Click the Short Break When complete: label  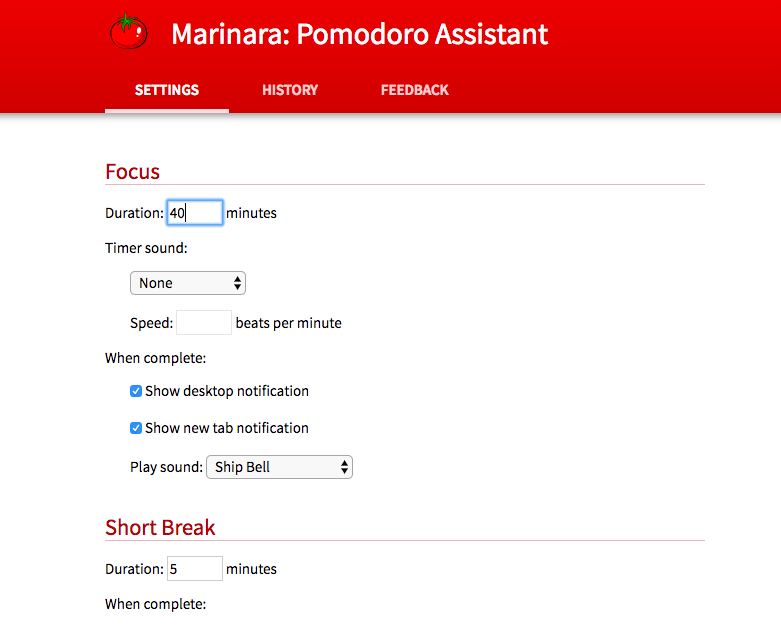click(155, 605)
